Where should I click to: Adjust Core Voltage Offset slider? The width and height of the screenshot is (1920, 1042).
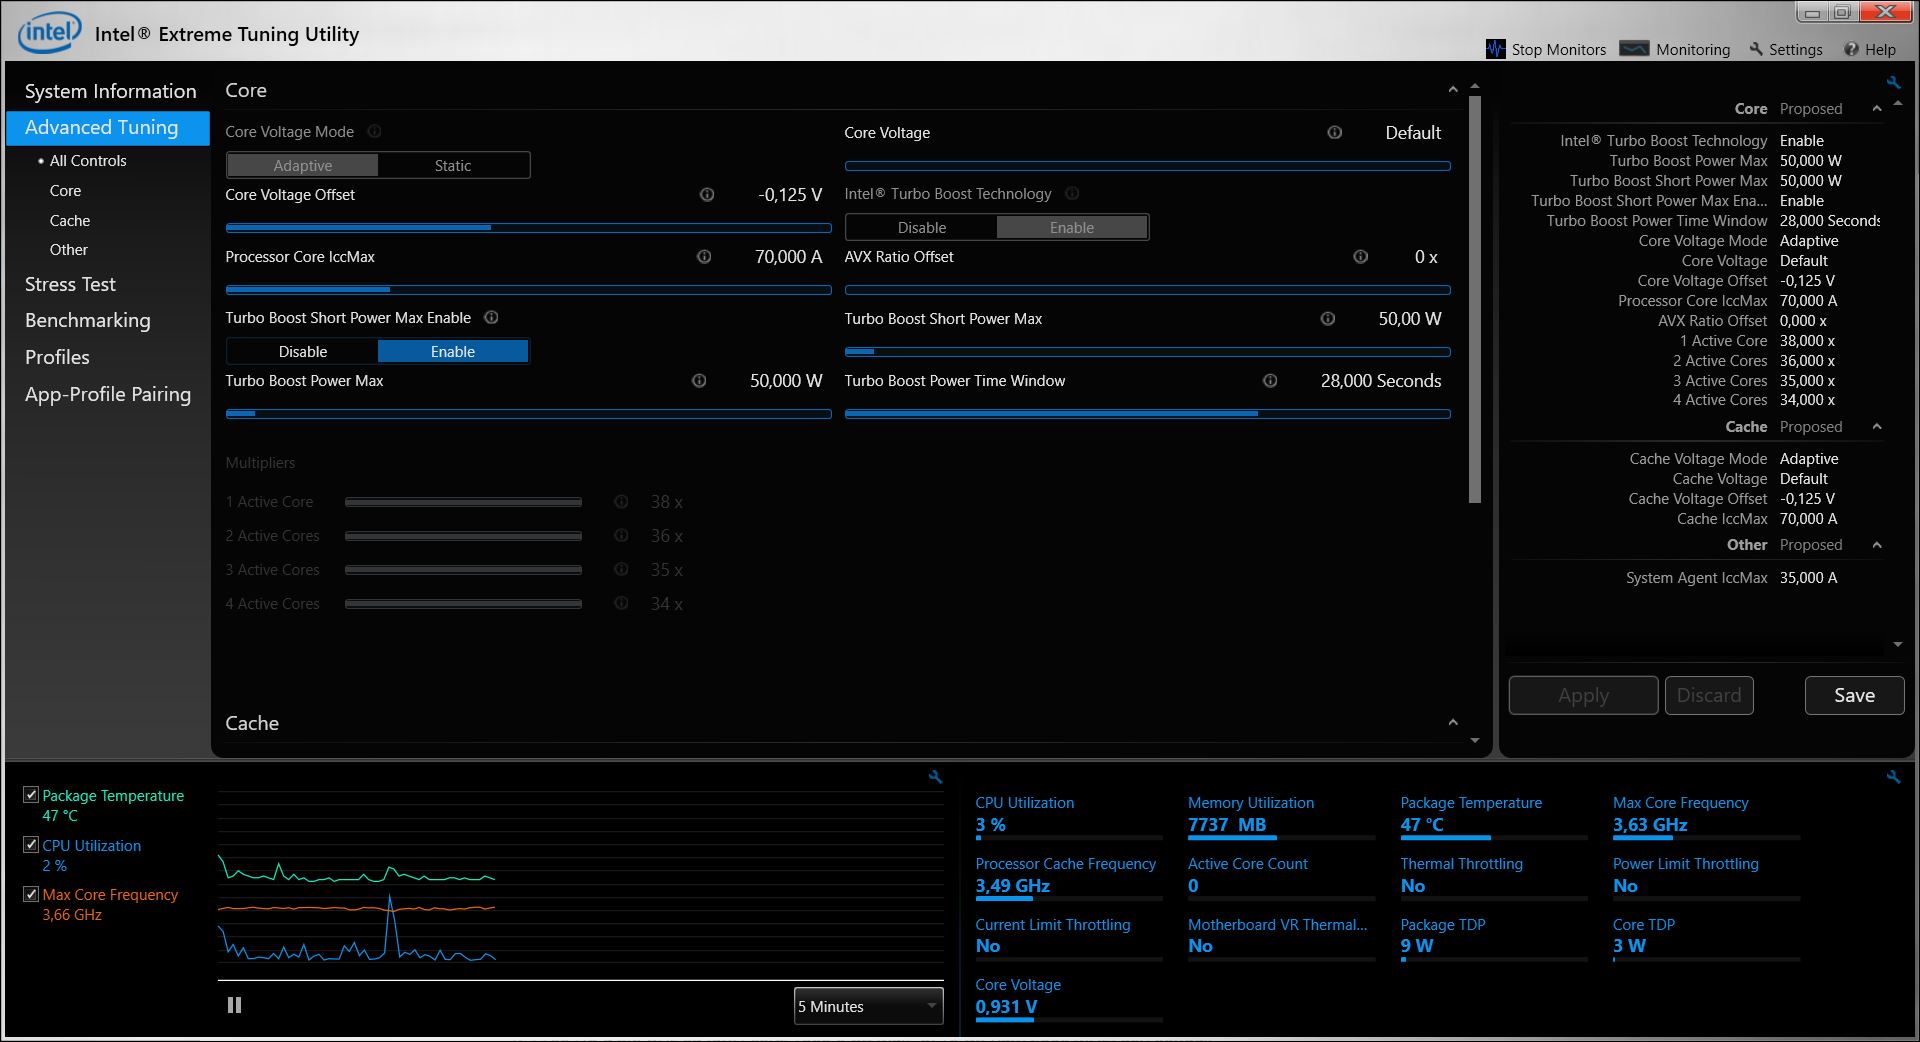pos(528,228)
